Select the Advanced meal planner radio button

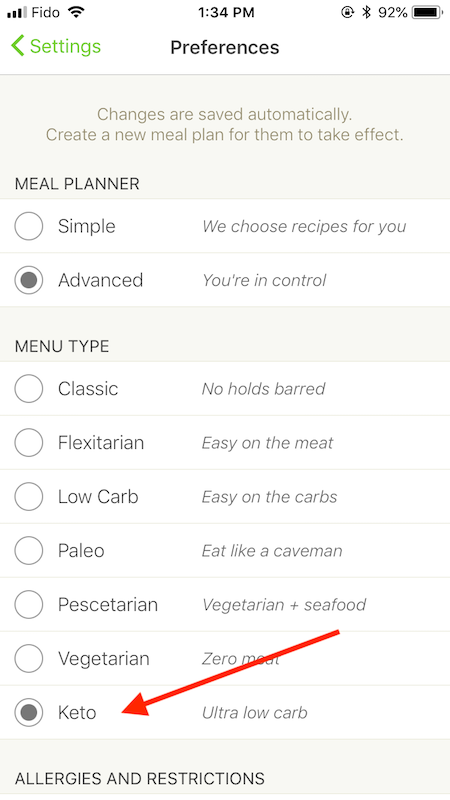[x=29, y=280]
